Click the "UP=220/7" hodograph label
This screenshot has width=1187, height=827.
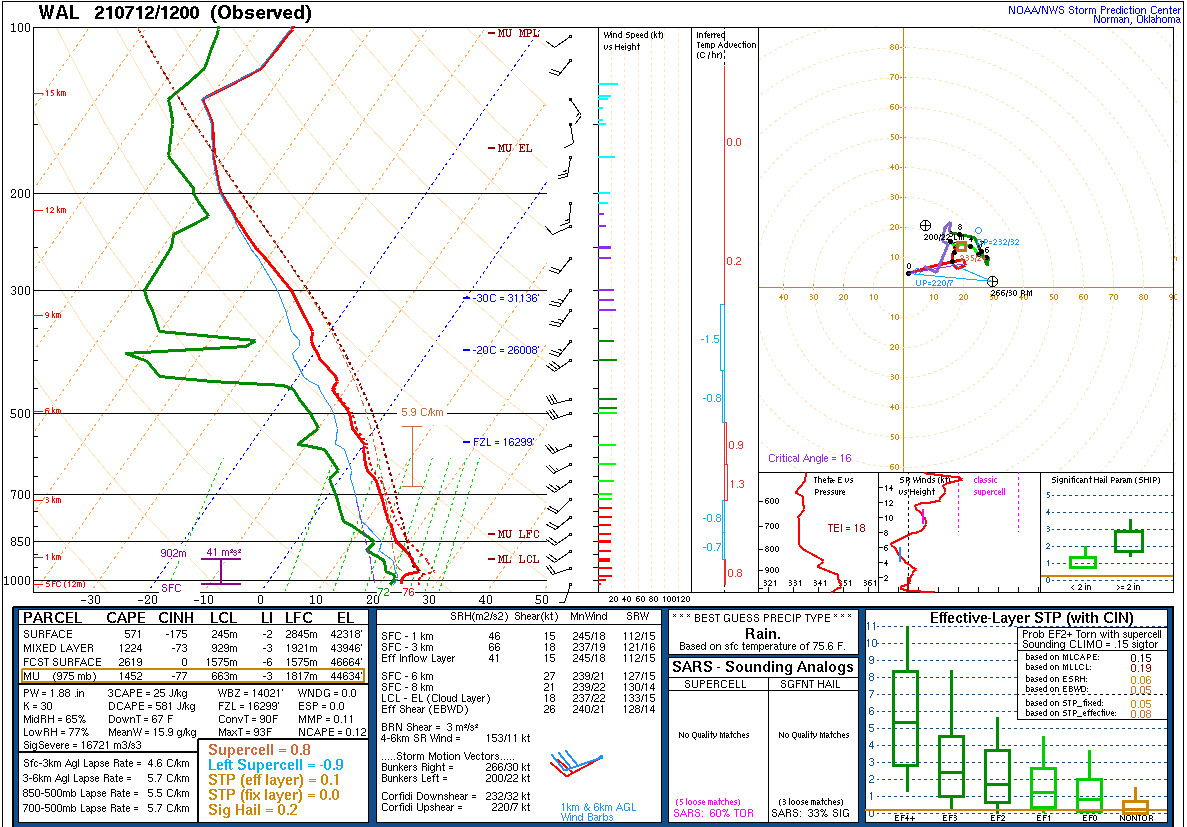[933, 282]
